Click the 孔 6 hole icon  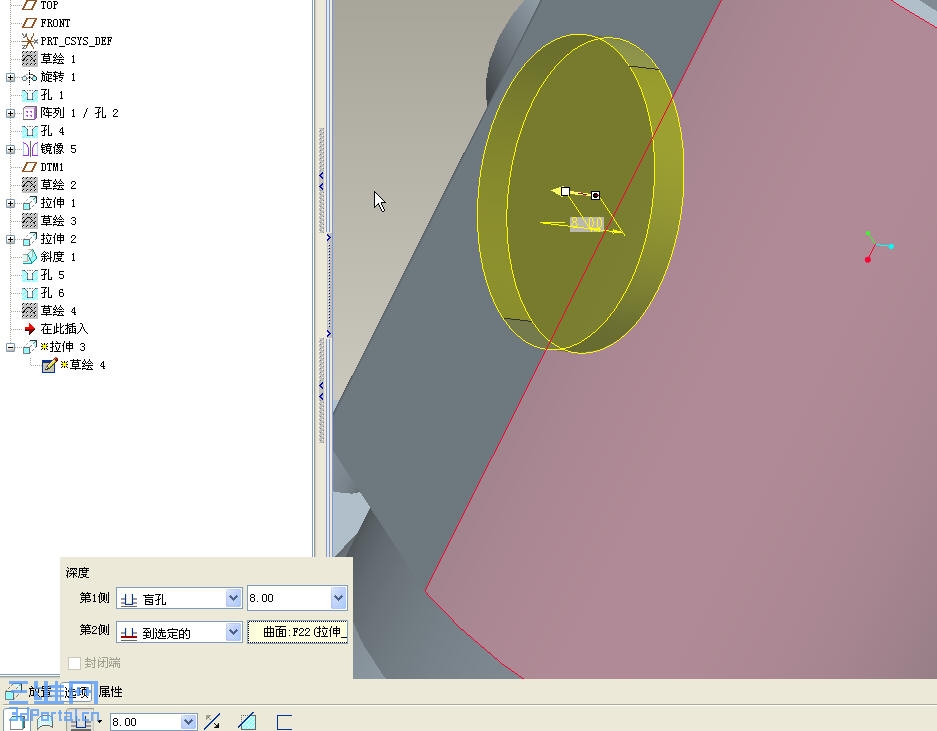(29, 293)
